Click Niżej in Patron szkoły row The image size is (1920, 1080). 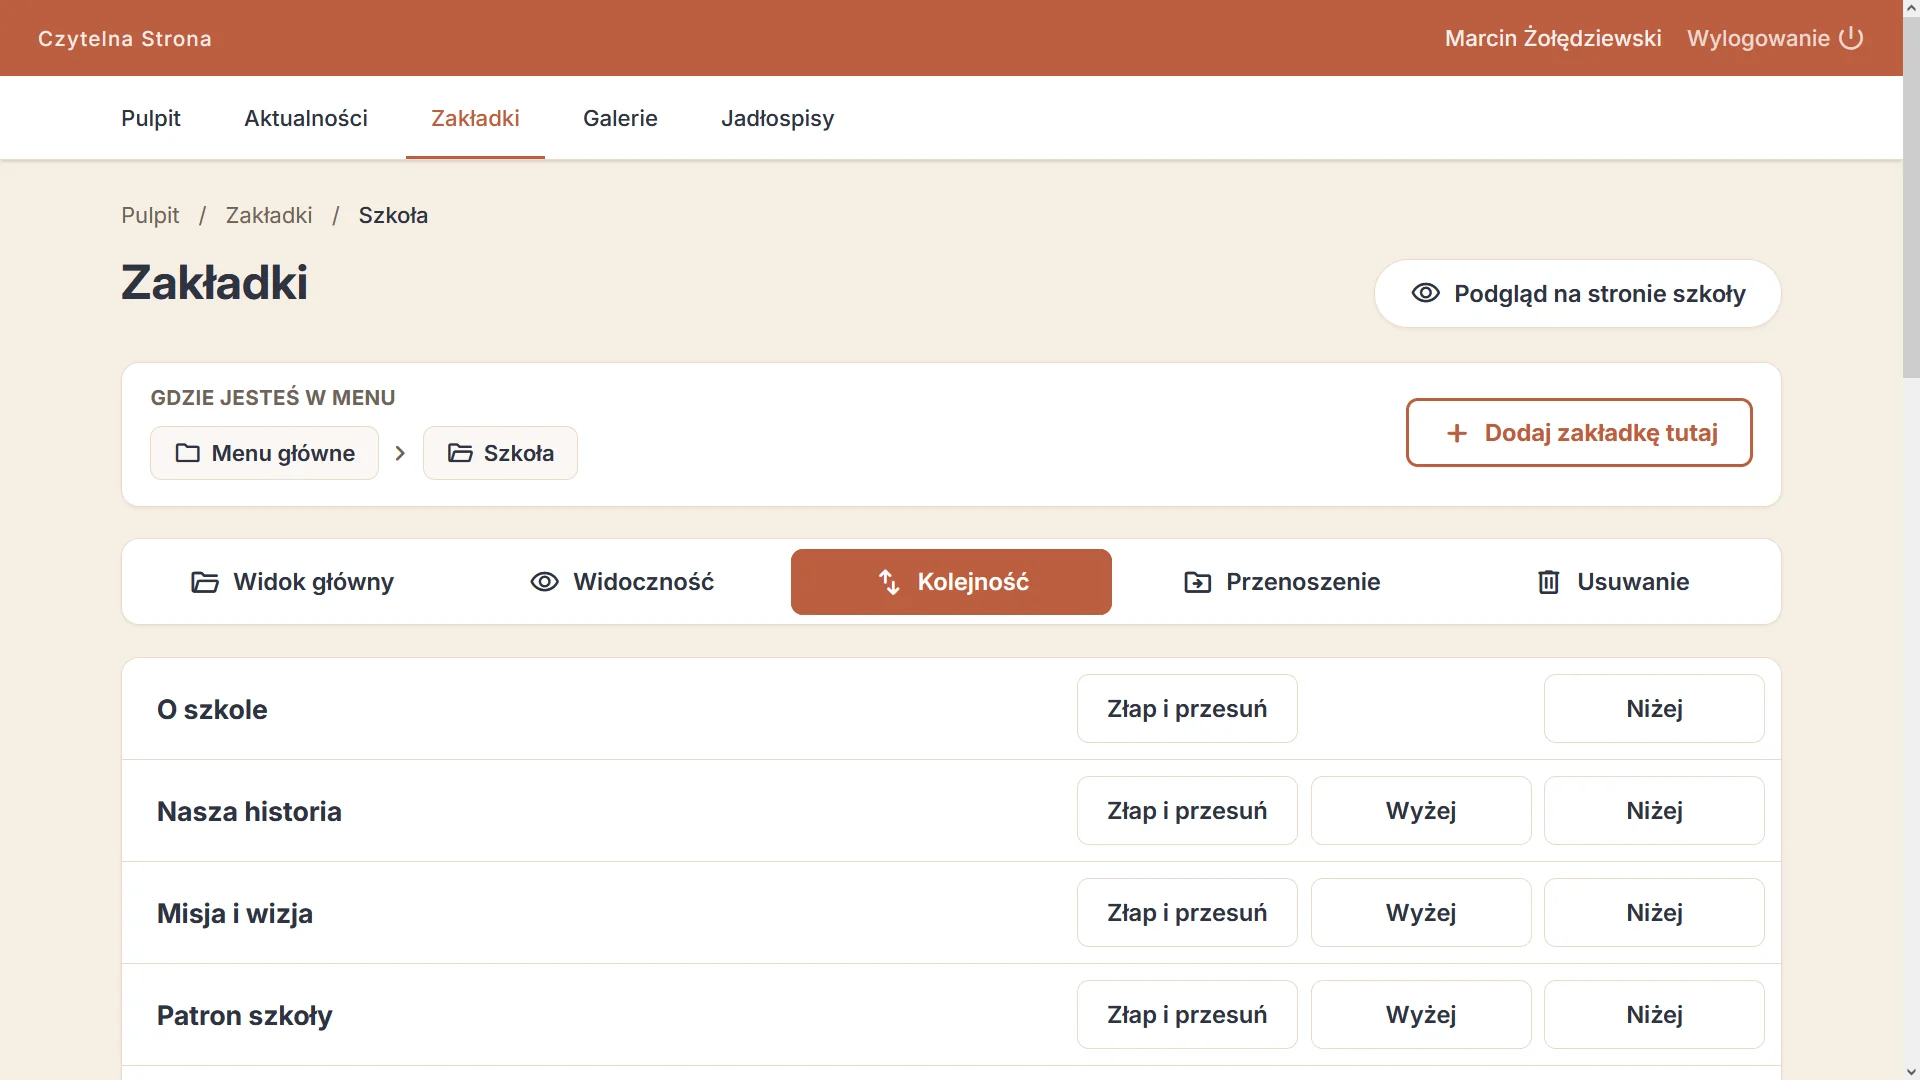1654,1015
